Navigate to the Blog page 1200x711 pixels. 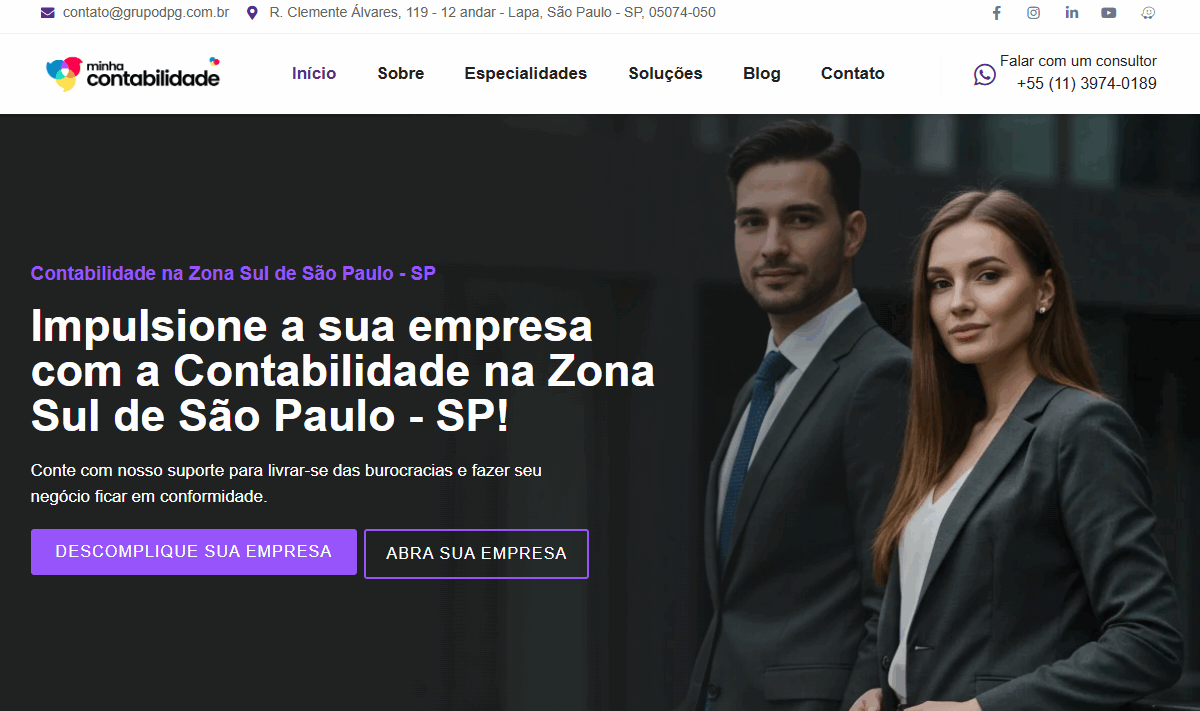[762, 73]
